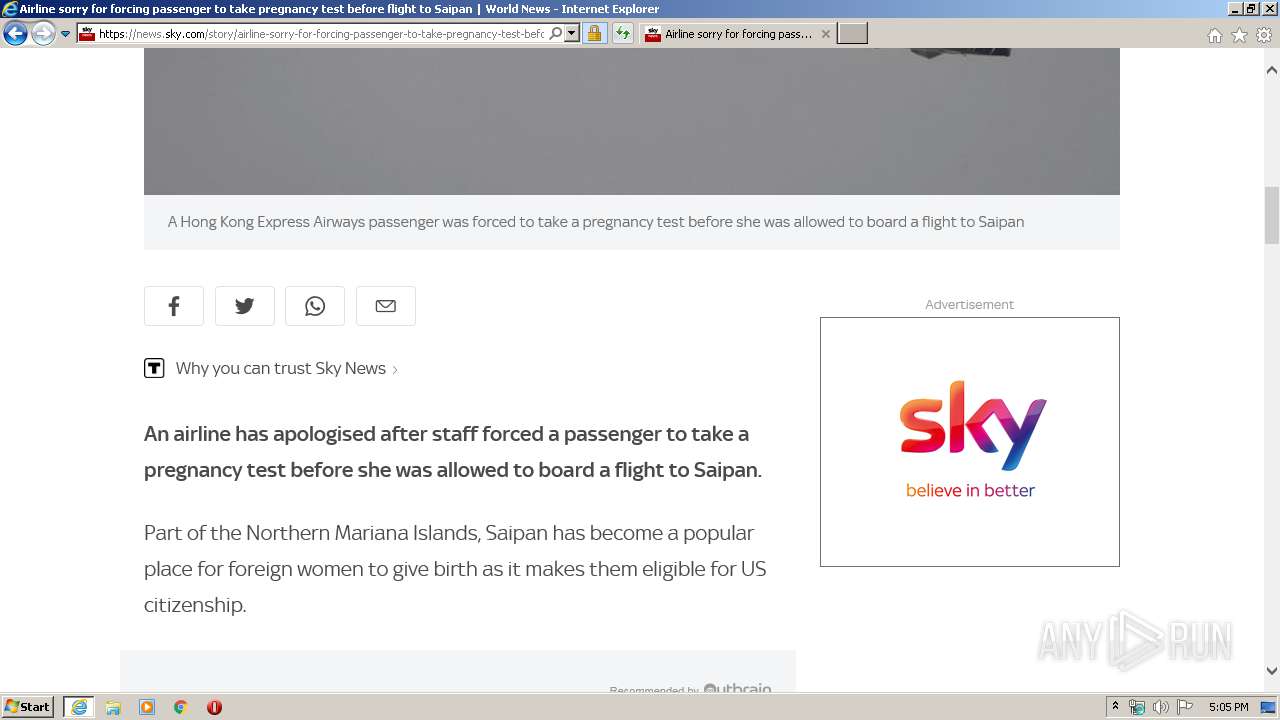Open the recent pages dropdown arrow
1280x720 pixels.
pos(66,34)
